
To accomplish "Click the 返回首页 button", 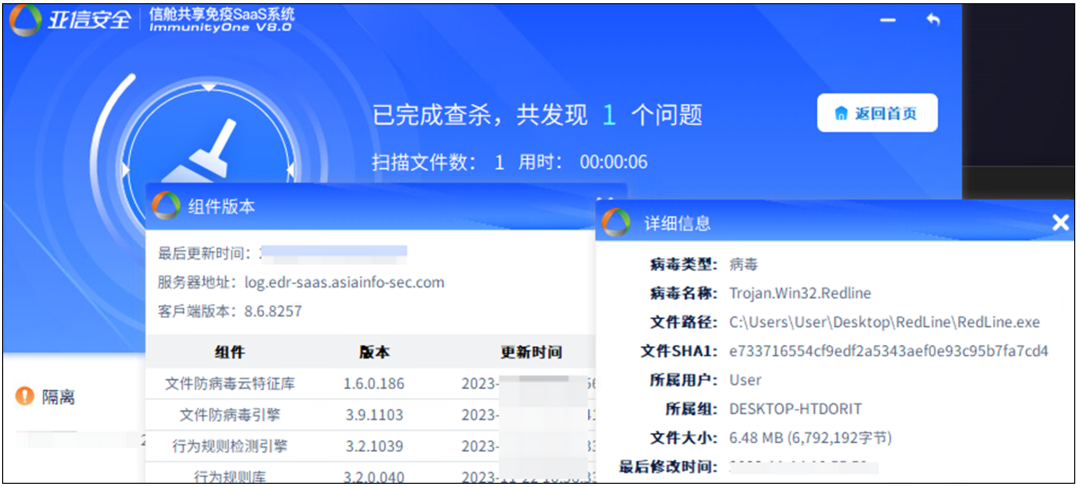I will tap(877, 113).
